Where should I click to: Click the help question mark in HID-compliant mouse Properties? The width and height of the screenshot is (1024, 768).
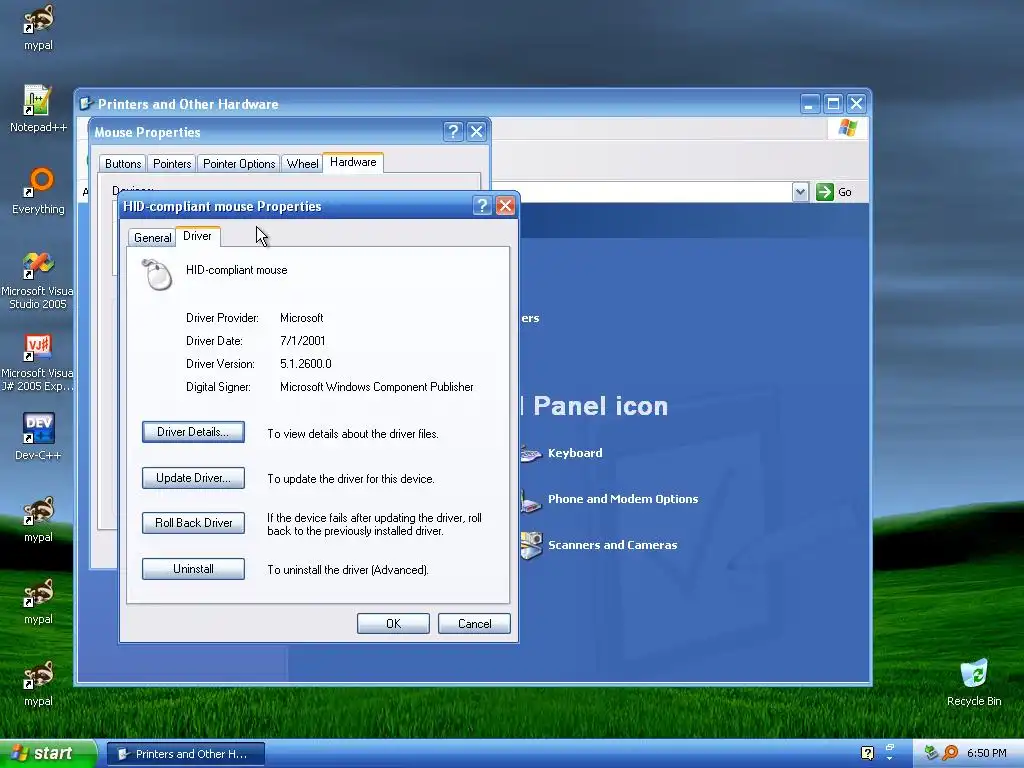[482, 206]
